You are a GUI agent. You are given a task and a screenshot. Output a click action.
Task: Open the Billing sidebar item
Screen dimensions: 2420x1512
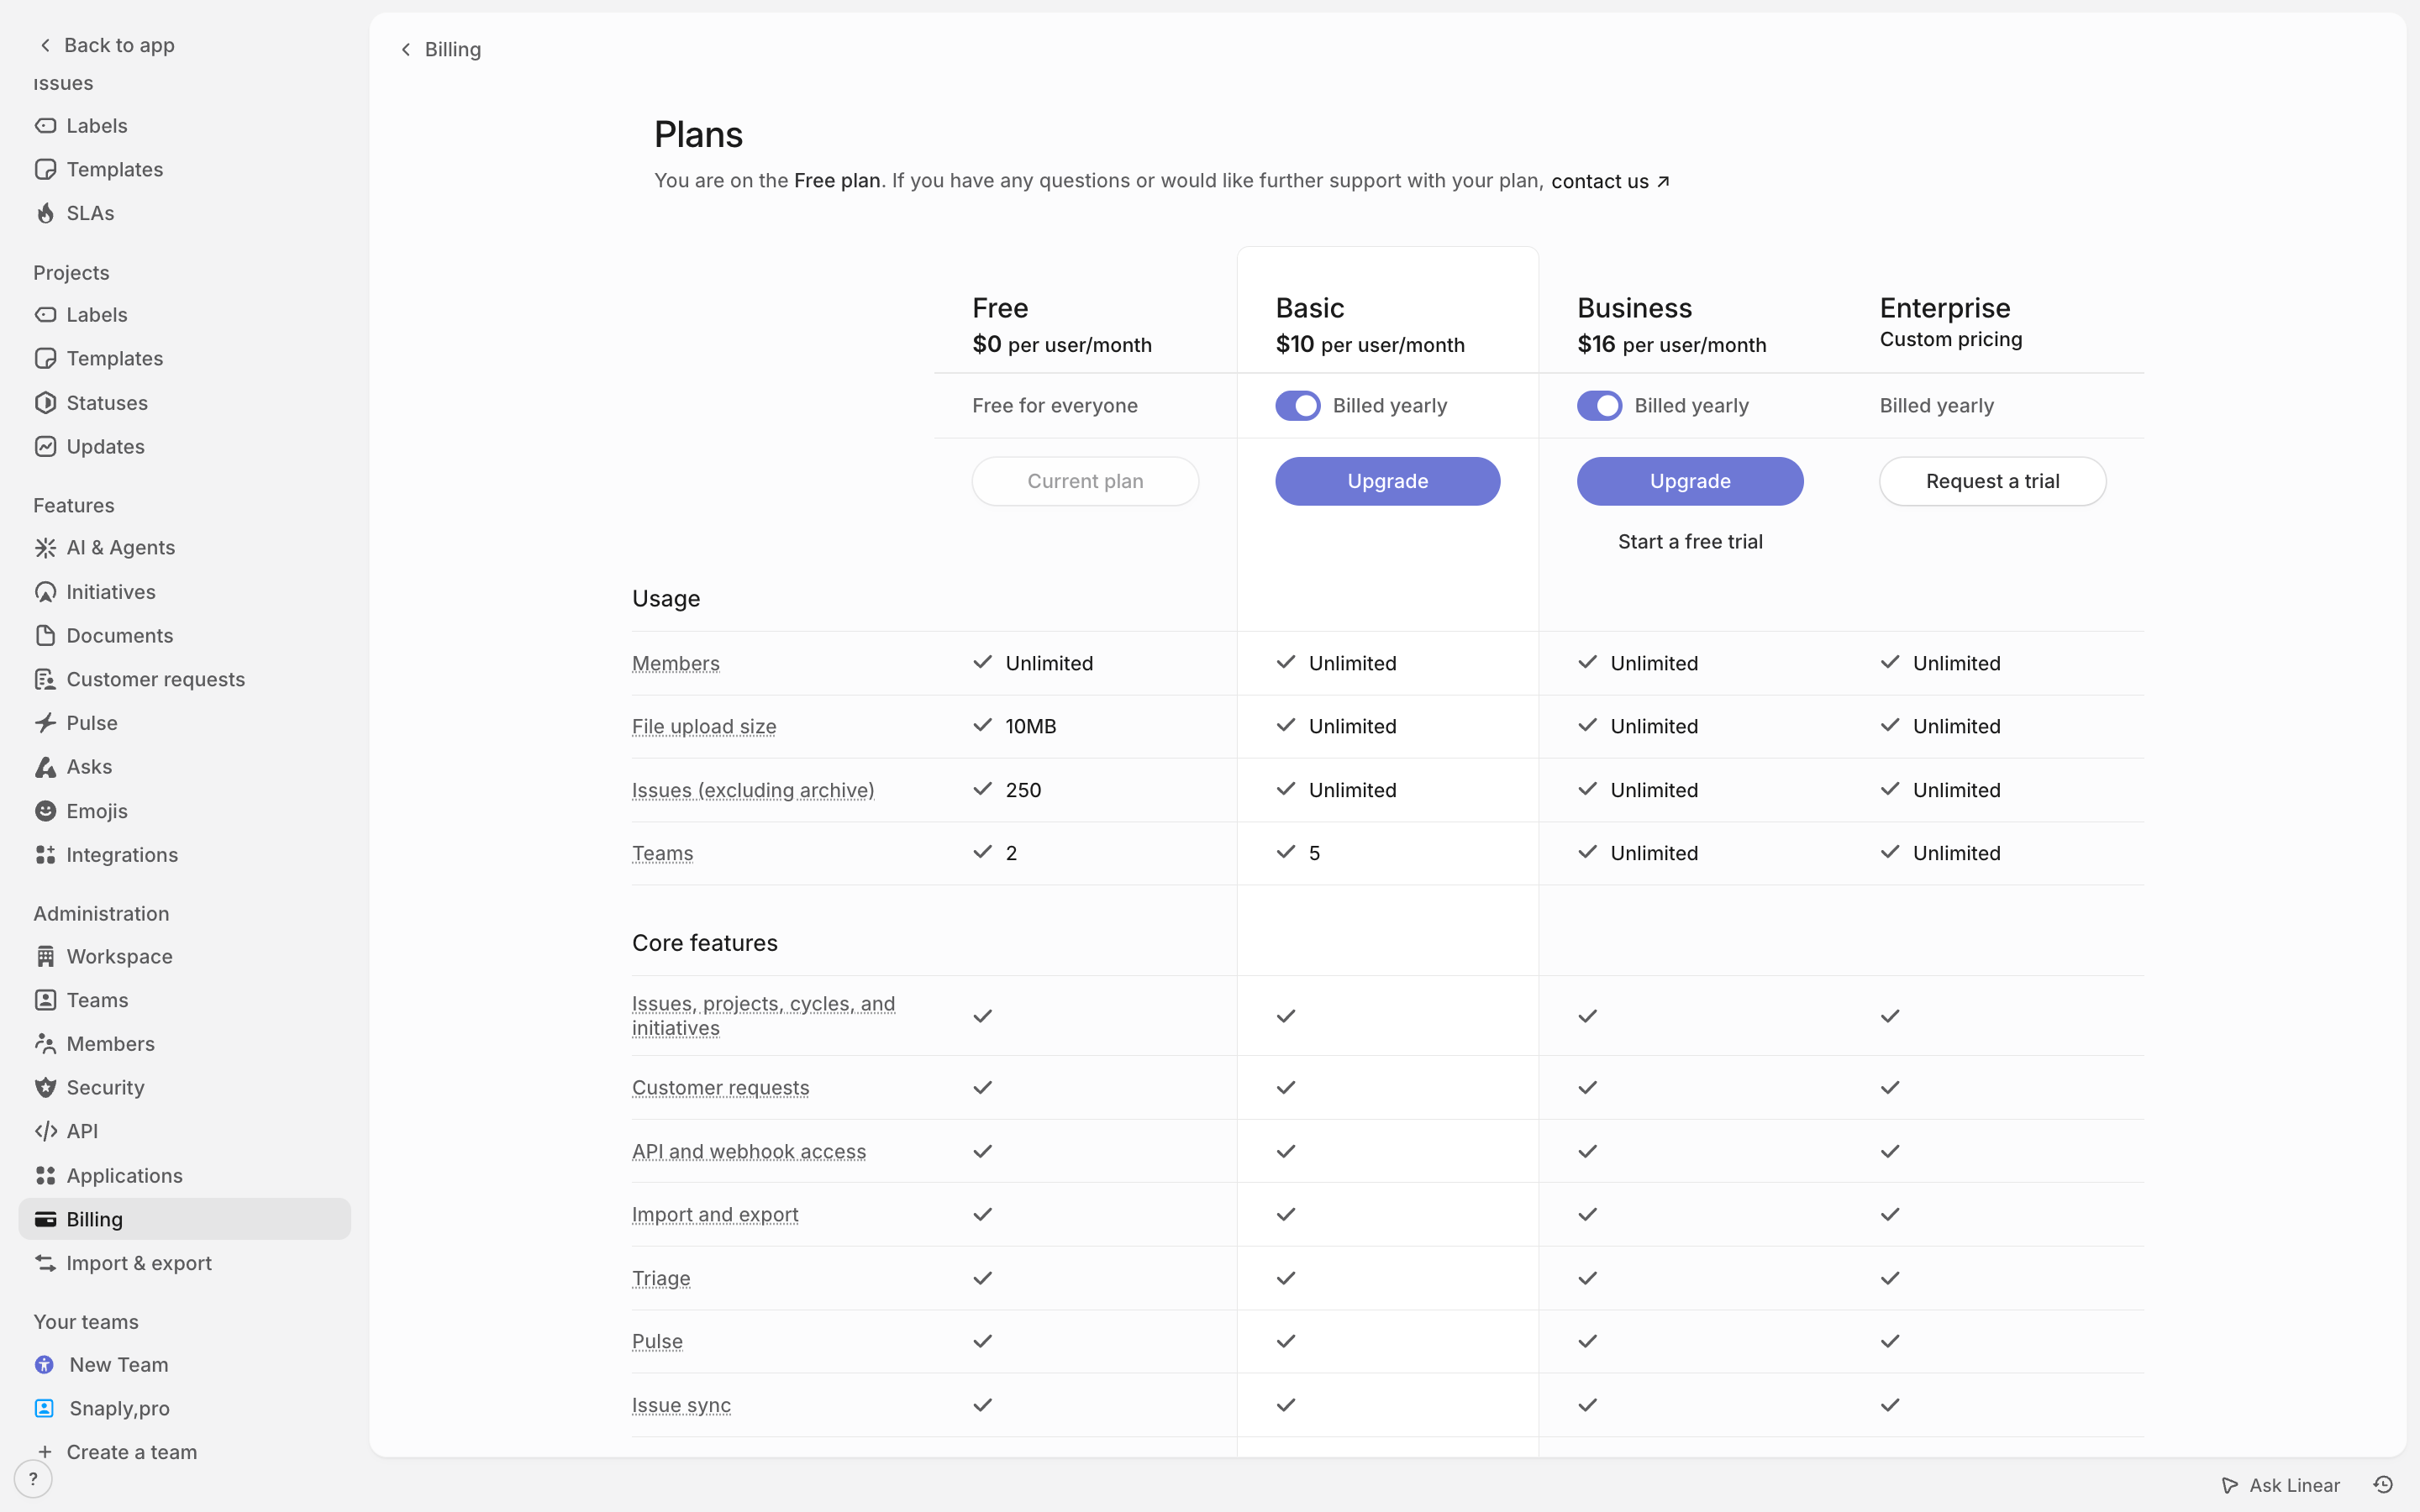coord(185,1219)
